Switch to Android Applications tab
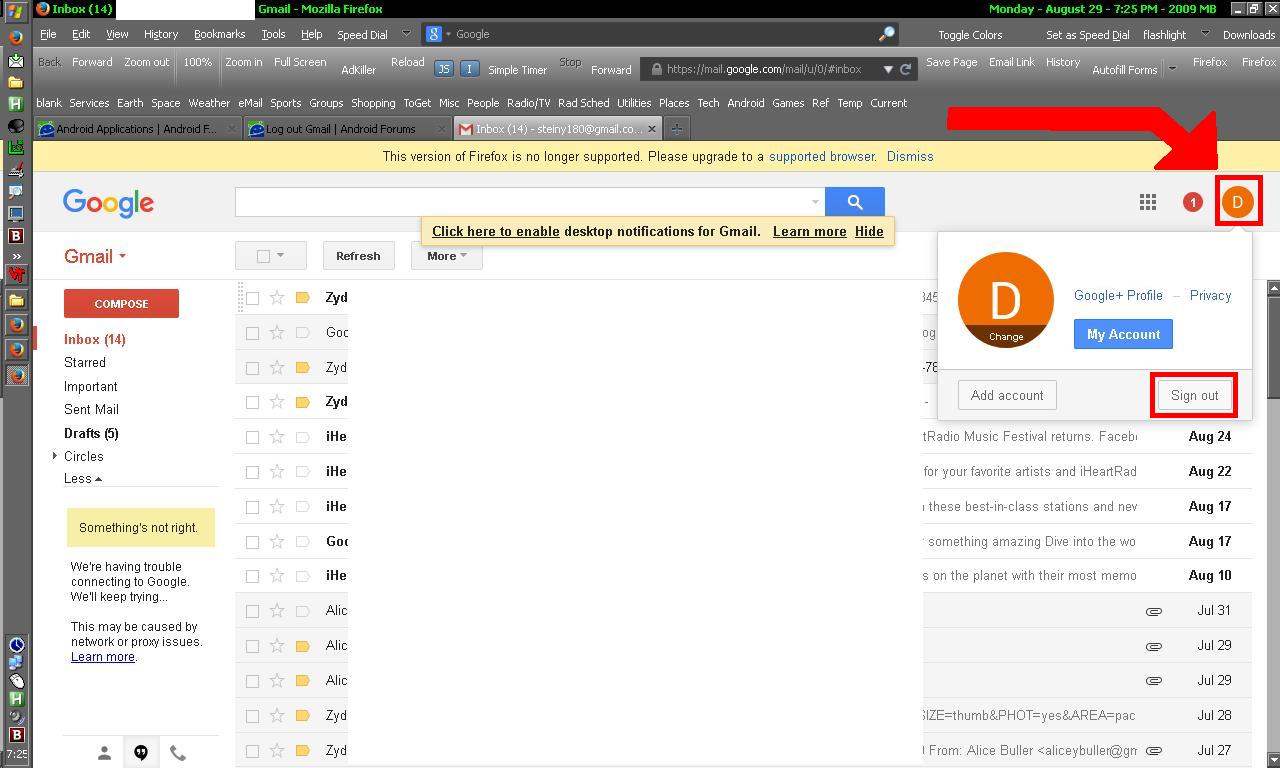 [137, 129]
